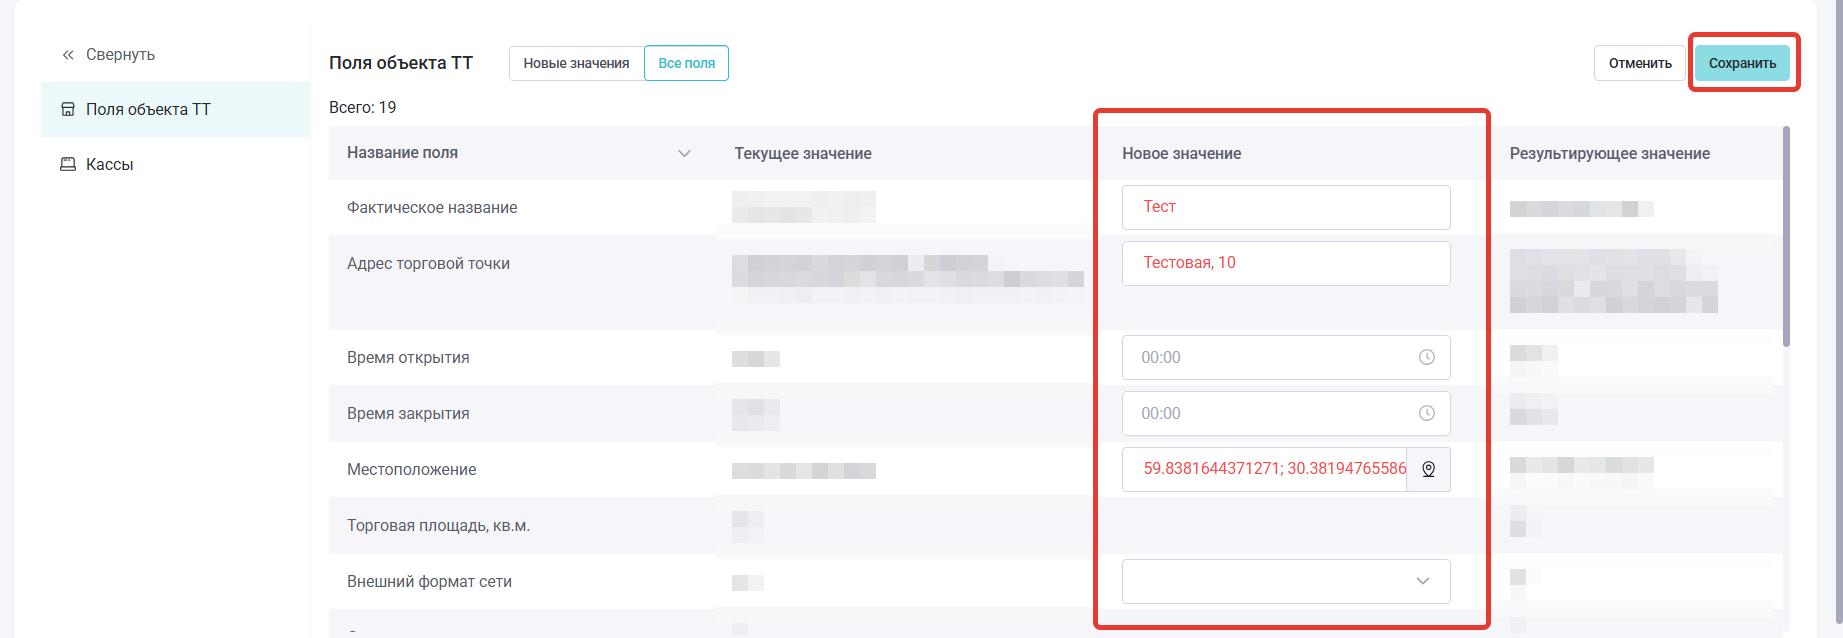Click the Фактическое название new value input

(1286, 207)
